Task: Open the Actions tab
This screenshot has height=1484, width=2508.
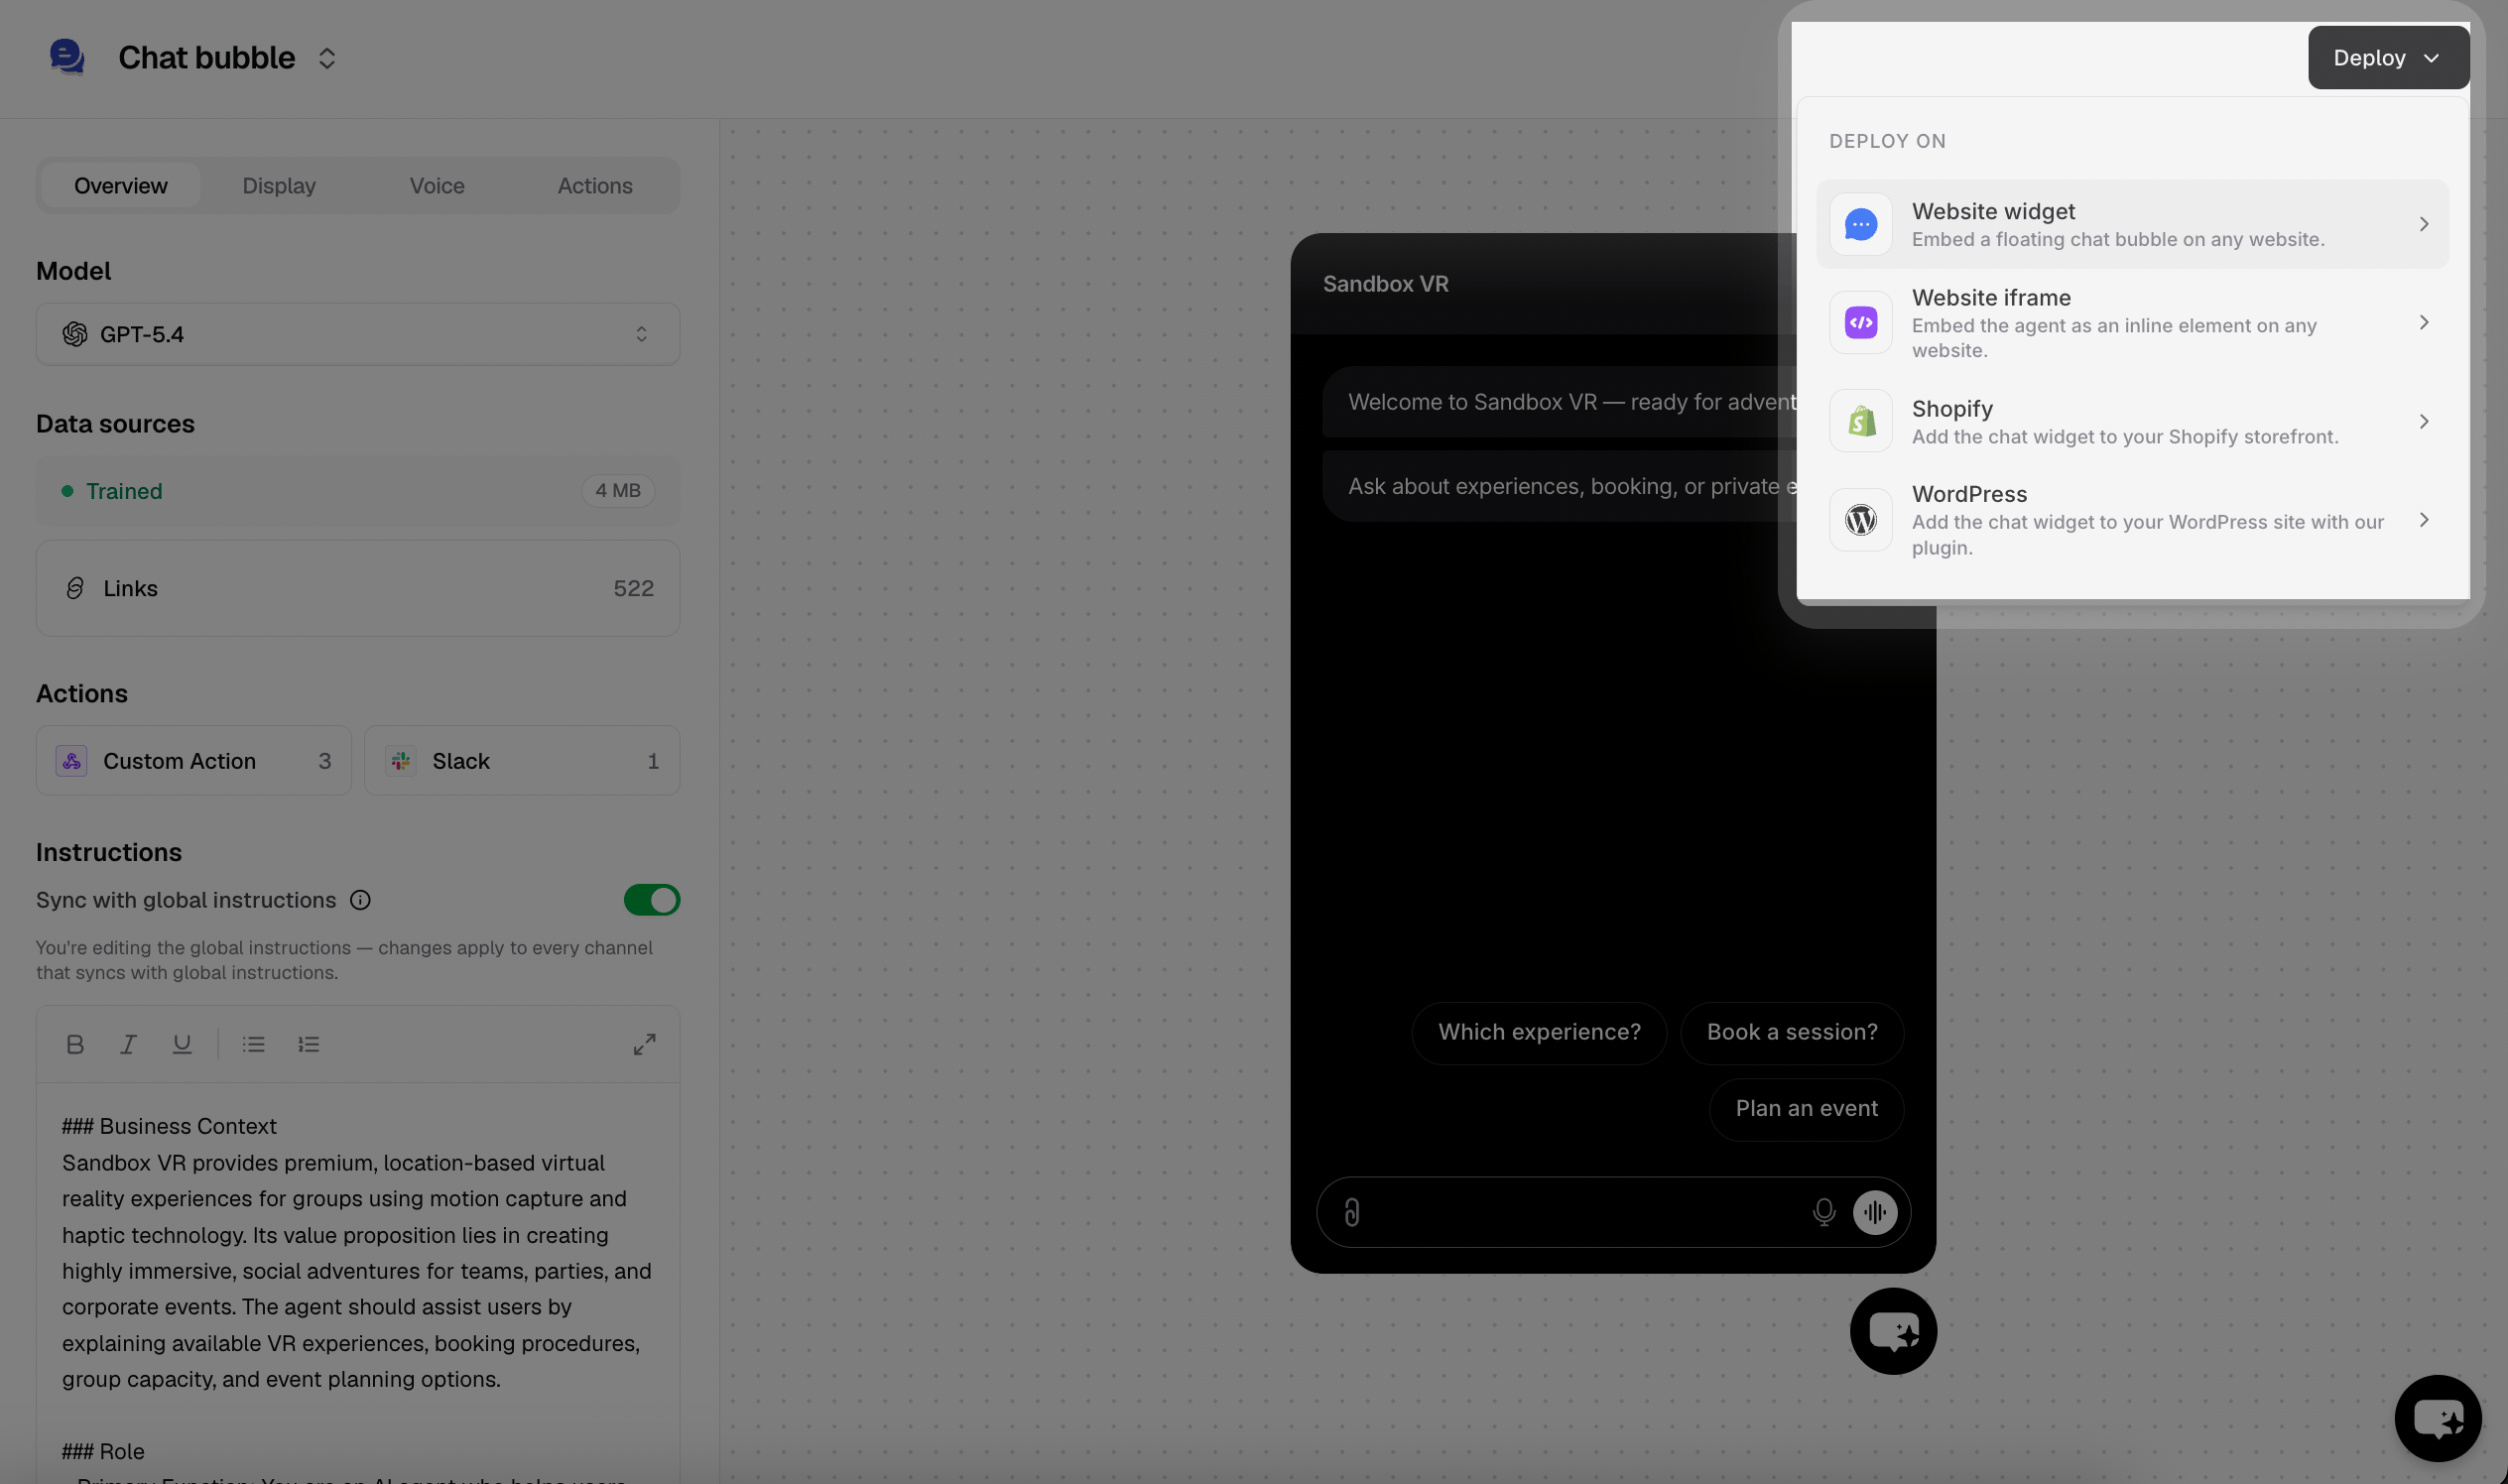Action: [595, 186]
